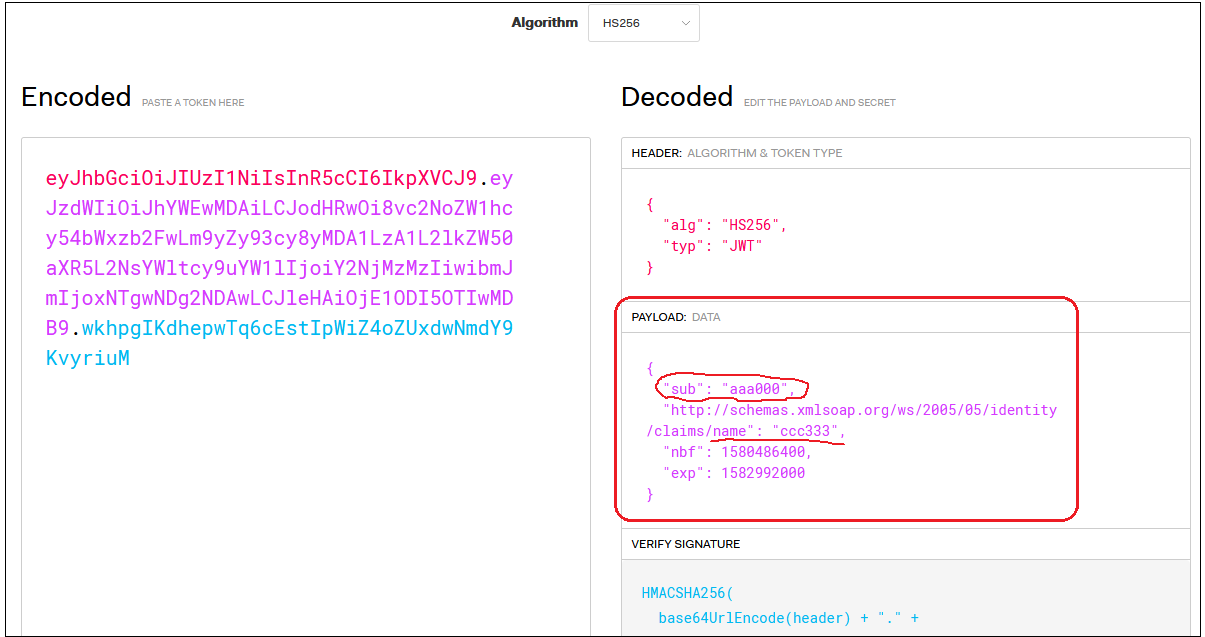The image size is (1205, 637).
Task: Click the blue signature segment of the encoded token
Action: click(297, 329)
